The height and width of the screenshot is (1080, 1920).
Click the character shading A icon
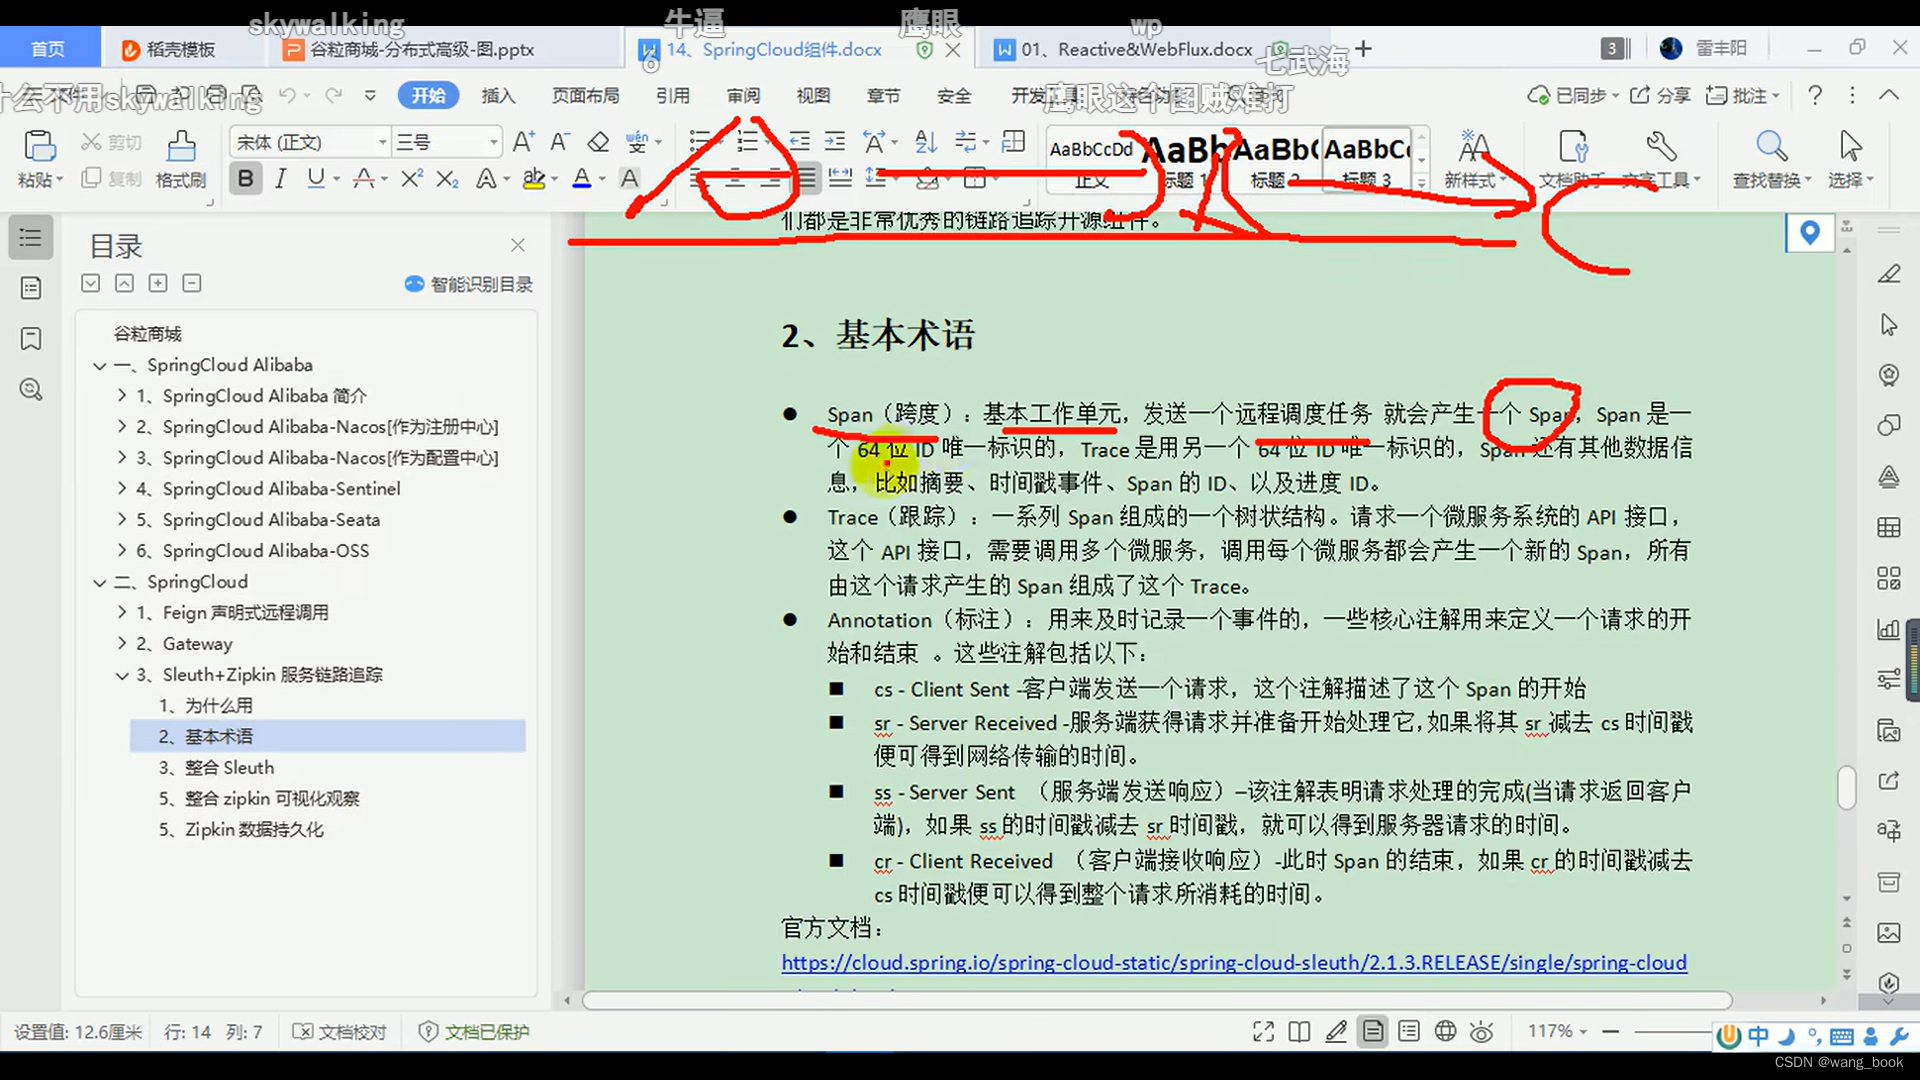629,179
